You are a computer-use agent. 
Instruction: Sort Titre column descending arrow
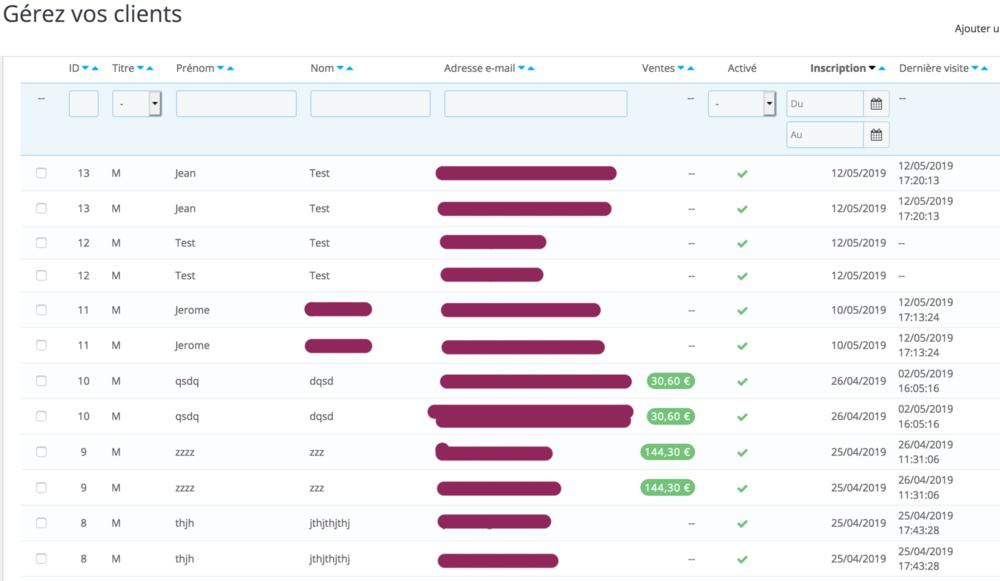(140, 68)
